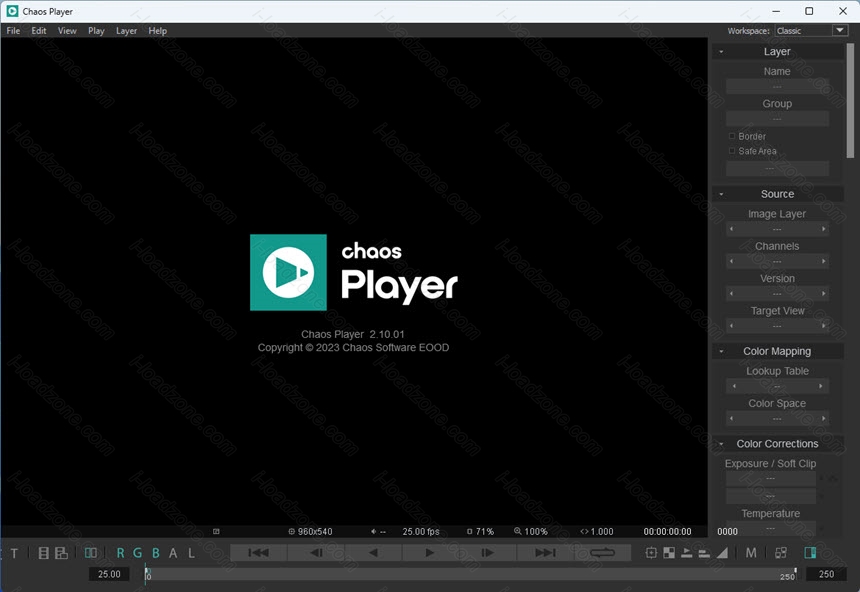Click next arrow of Image Layer selector
Image resolution: width=860 pixels, height=592 pixels.
coord(823,229)
